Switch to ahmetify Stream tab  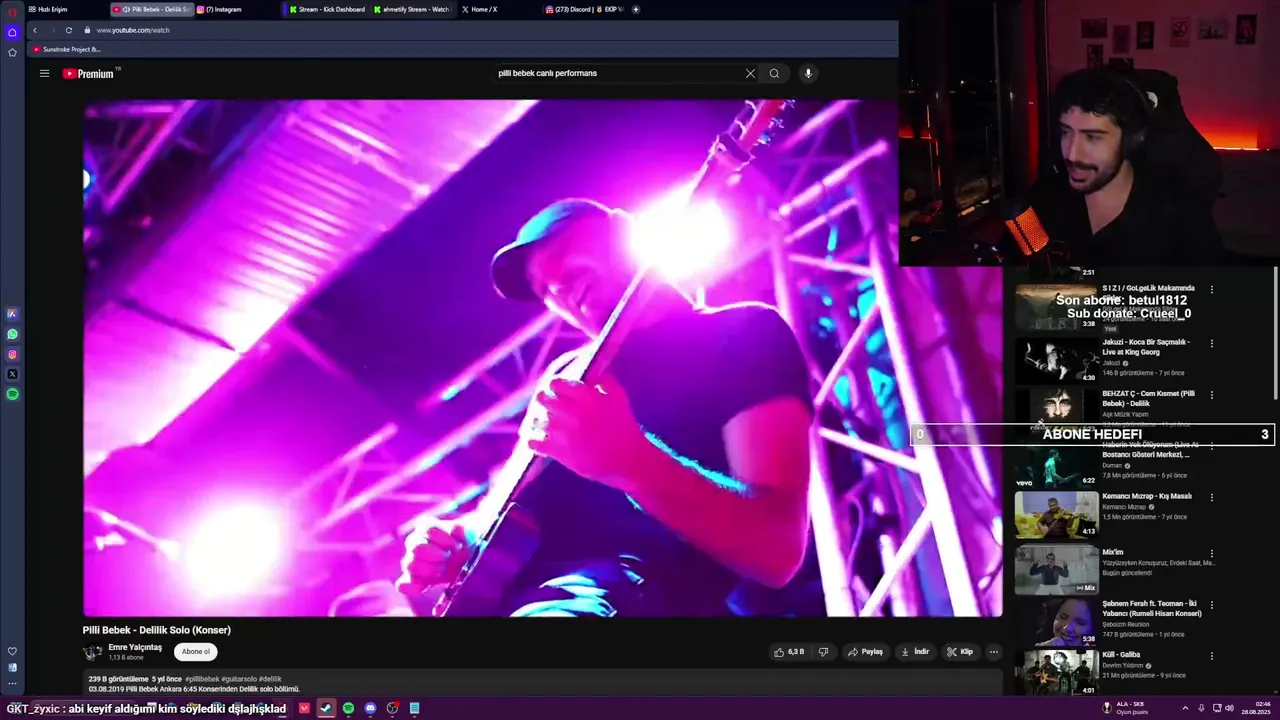(412, 9)
